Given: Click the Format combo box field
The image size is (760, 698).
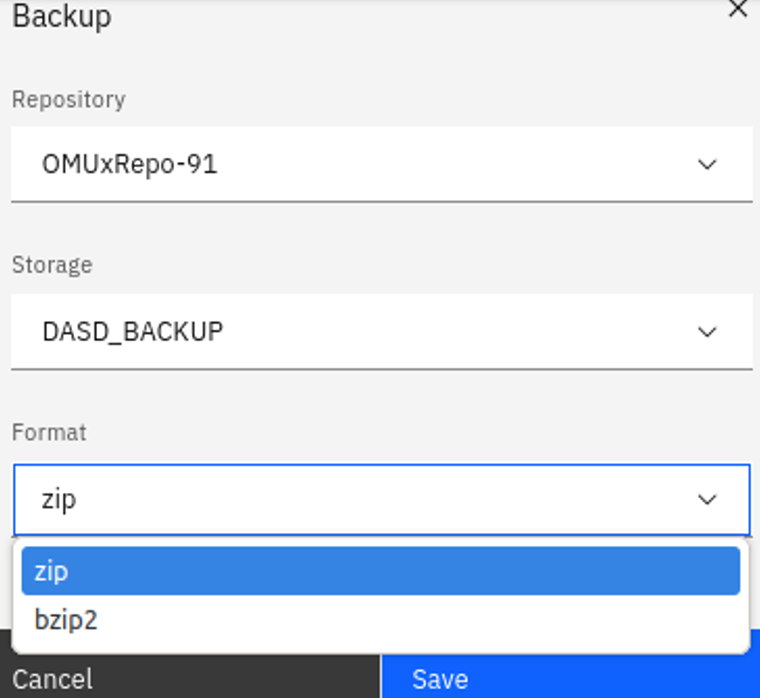Looking at the screenshot, I should coord(380,499).
